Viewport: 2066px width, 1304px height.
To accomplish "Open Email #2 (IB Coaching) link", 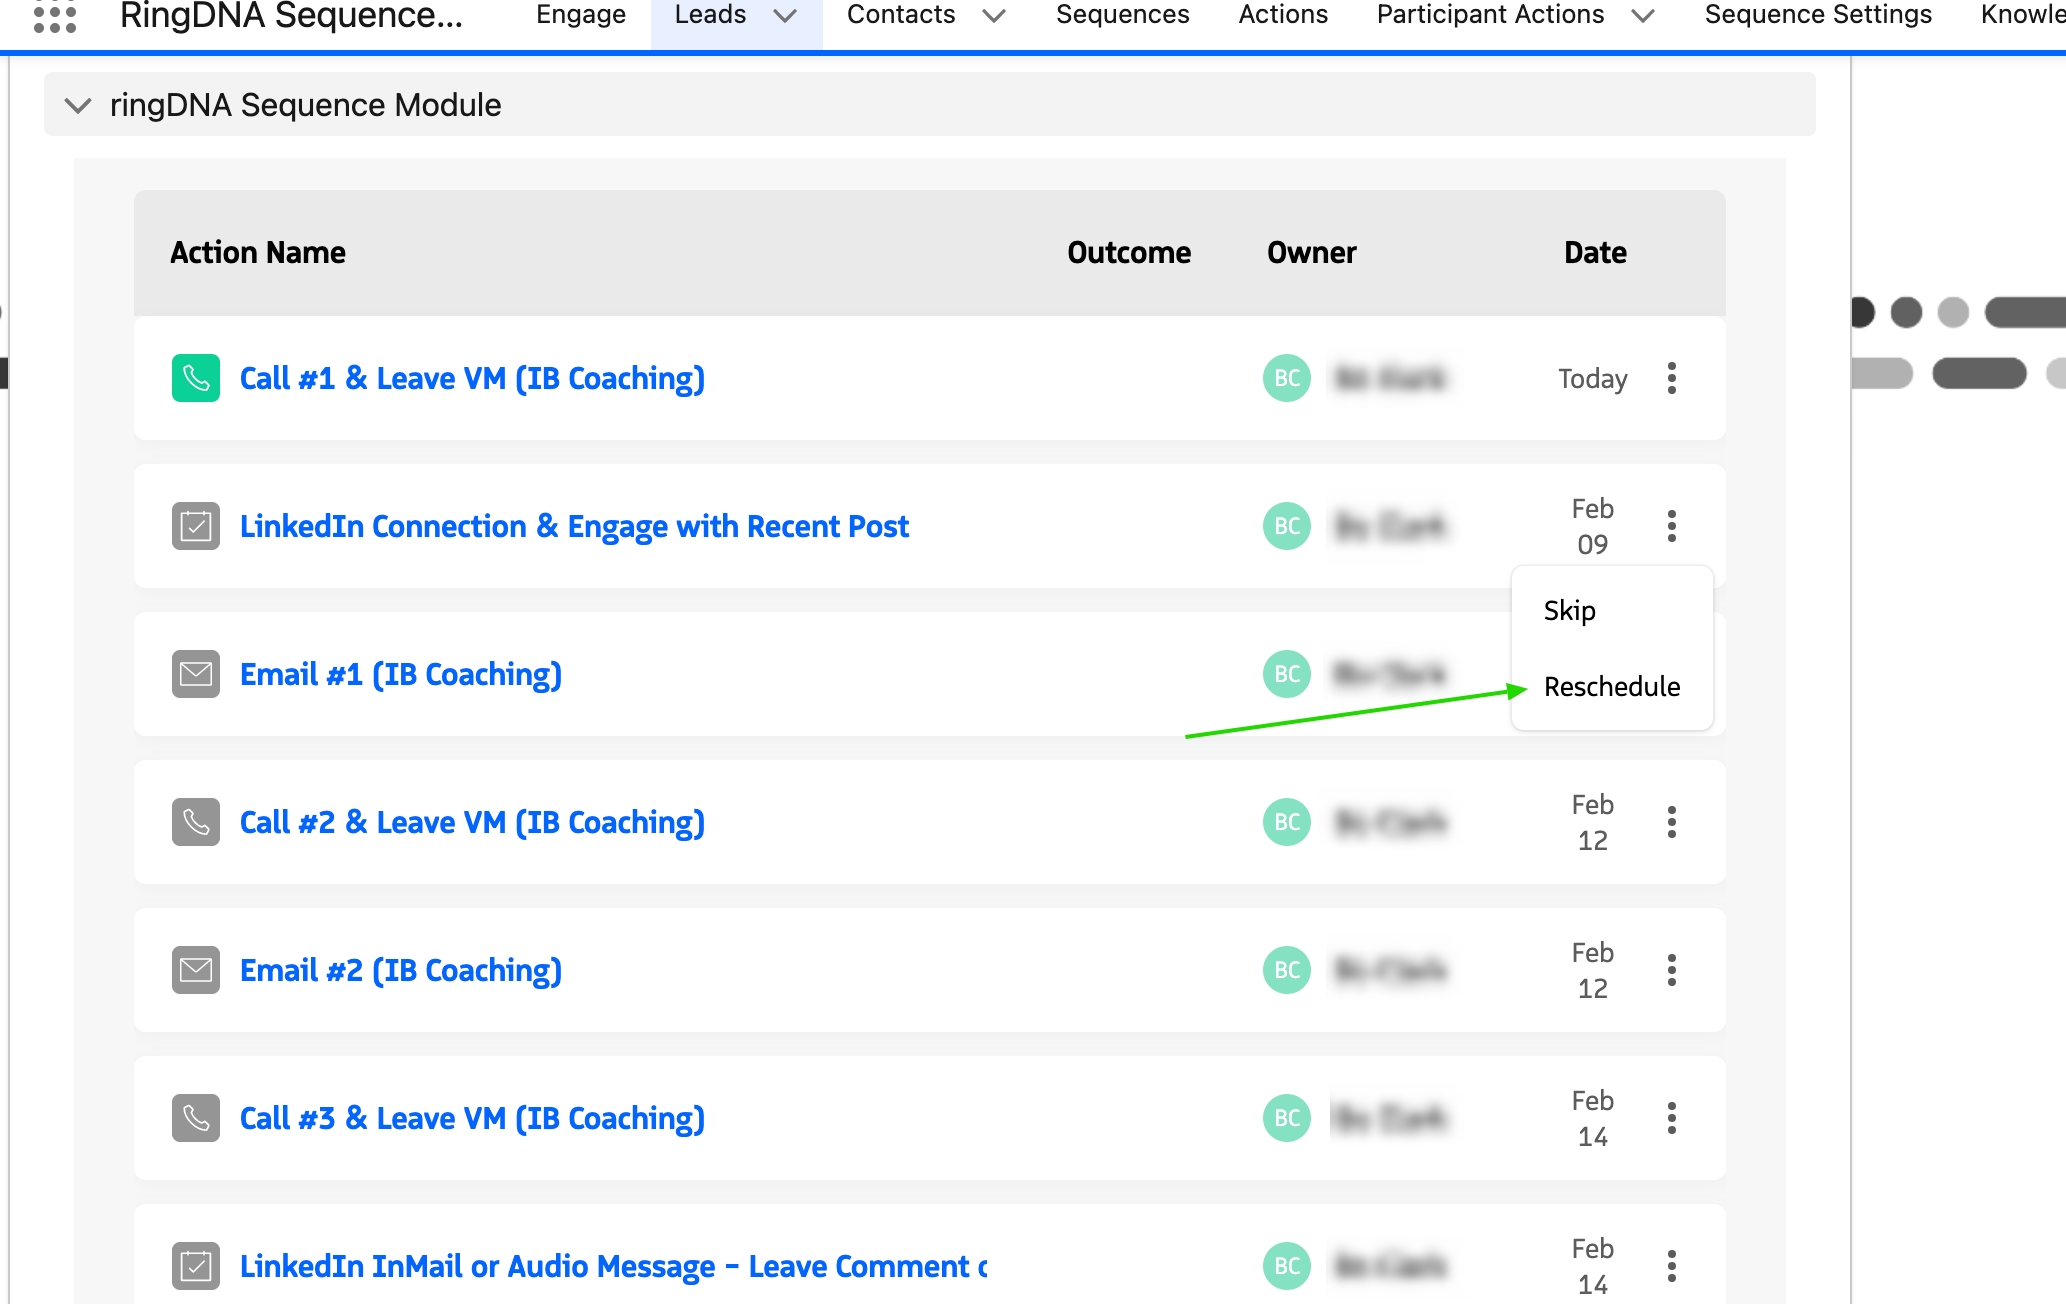I will [x=401, y=971].
